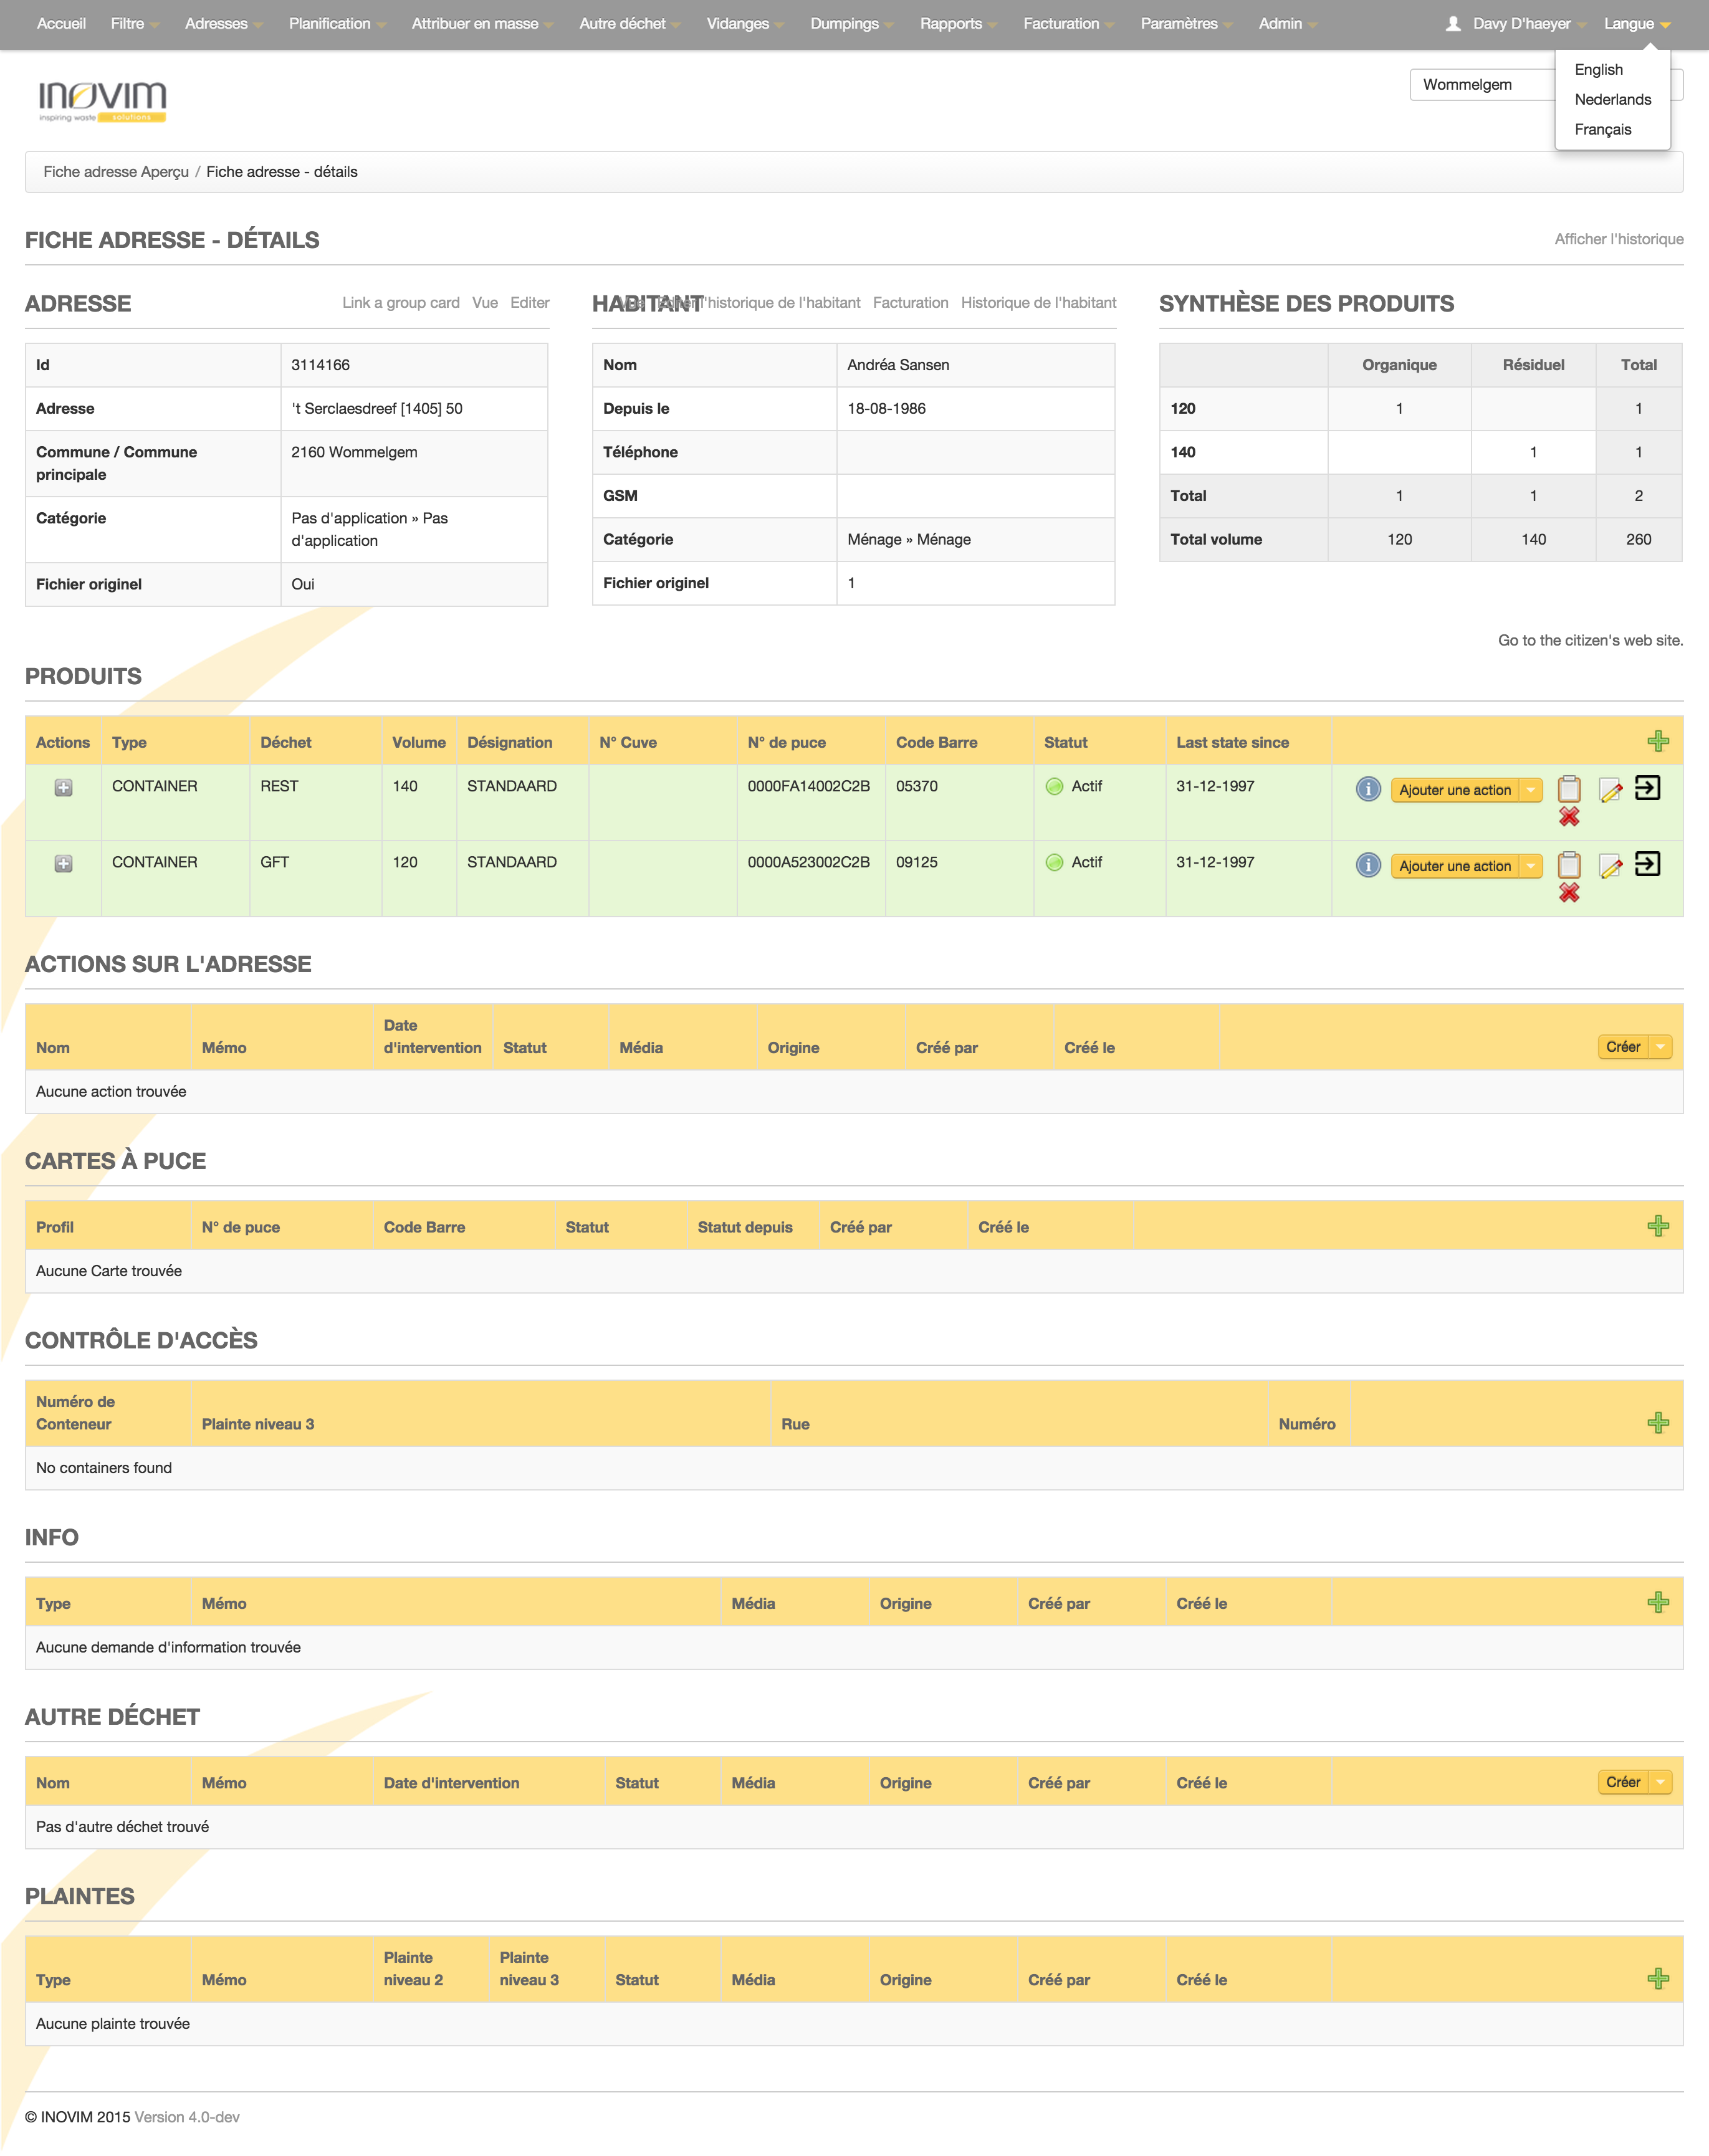Click Link a group card
Screen dimensions: 1709x2156
[x=401, y=303]
